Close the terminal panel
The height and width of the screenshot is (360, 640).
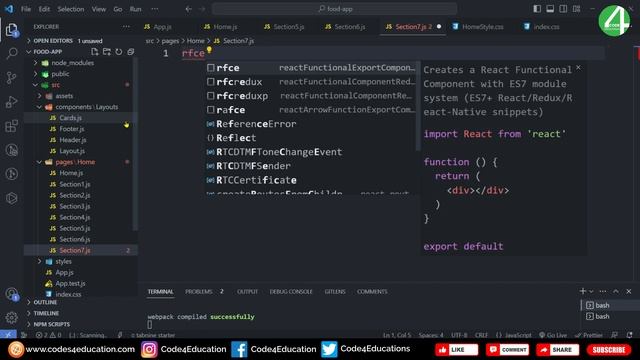pyautogui.click(x=629, y=291)
